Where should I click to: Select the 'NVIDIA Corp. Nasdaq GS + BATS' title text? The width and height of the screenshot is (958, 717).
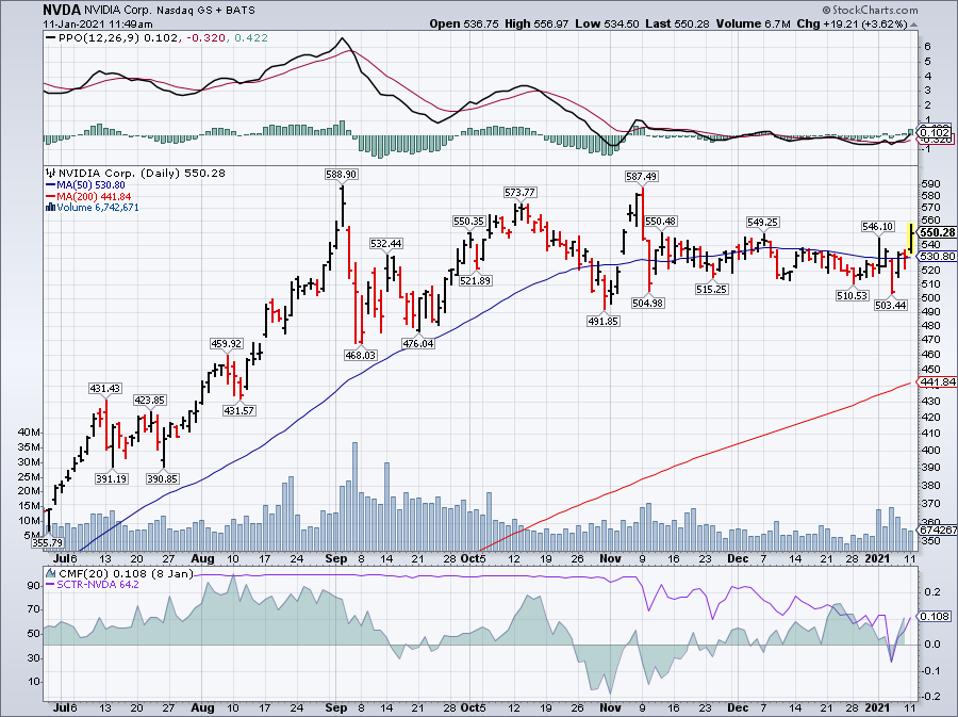pos(169,11)
